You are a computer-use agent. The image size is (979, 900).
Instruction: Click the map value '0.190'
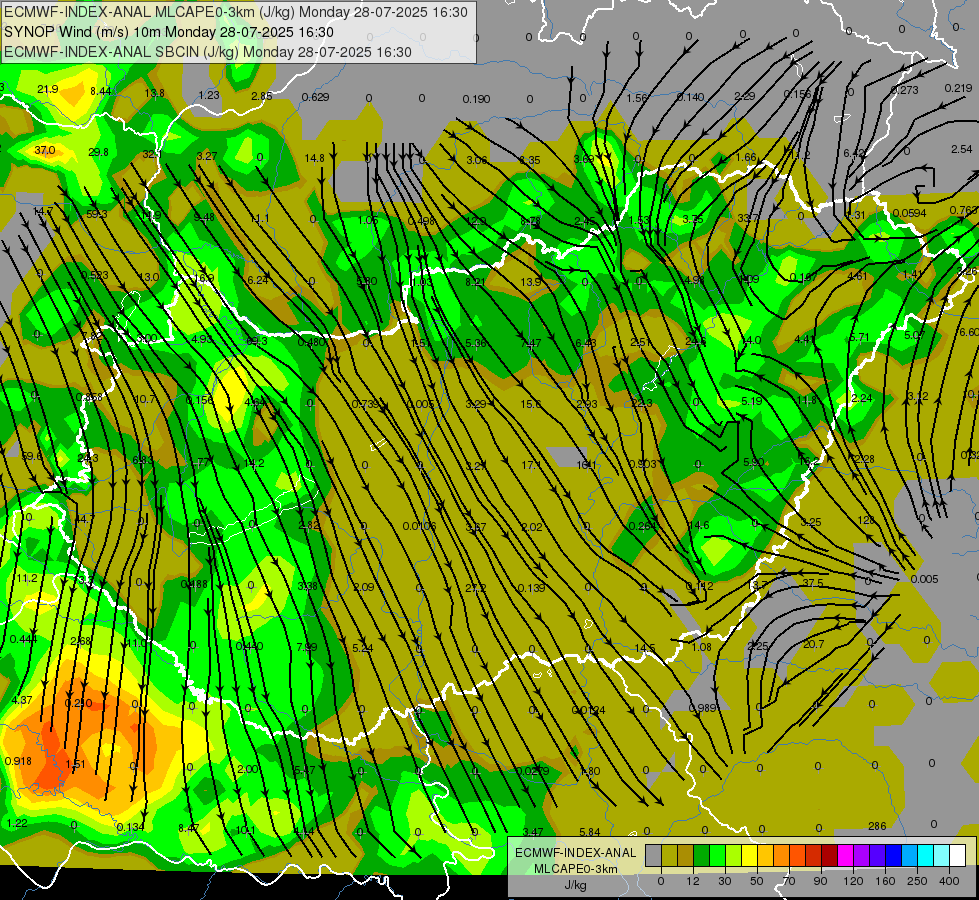click(476, 99)
